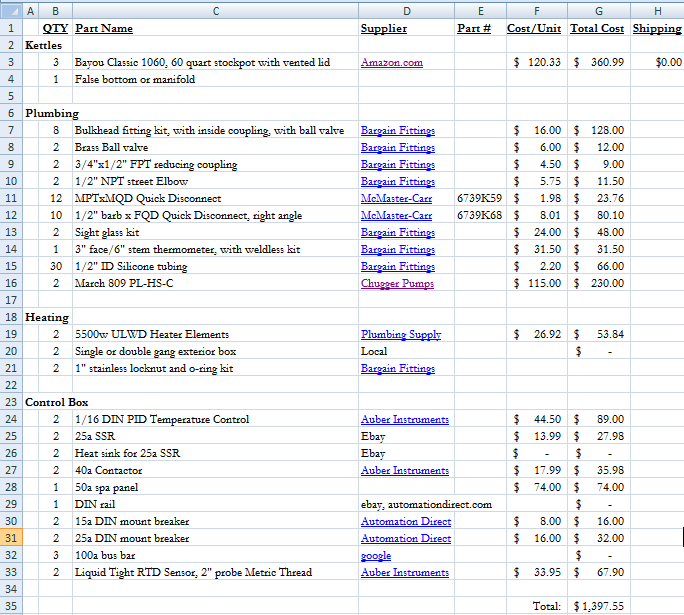Image resolution: width=684 pixels, height=615 pixels.
Task: Select the 'Kettles' section cell
Action: click(x=44, y=45)
